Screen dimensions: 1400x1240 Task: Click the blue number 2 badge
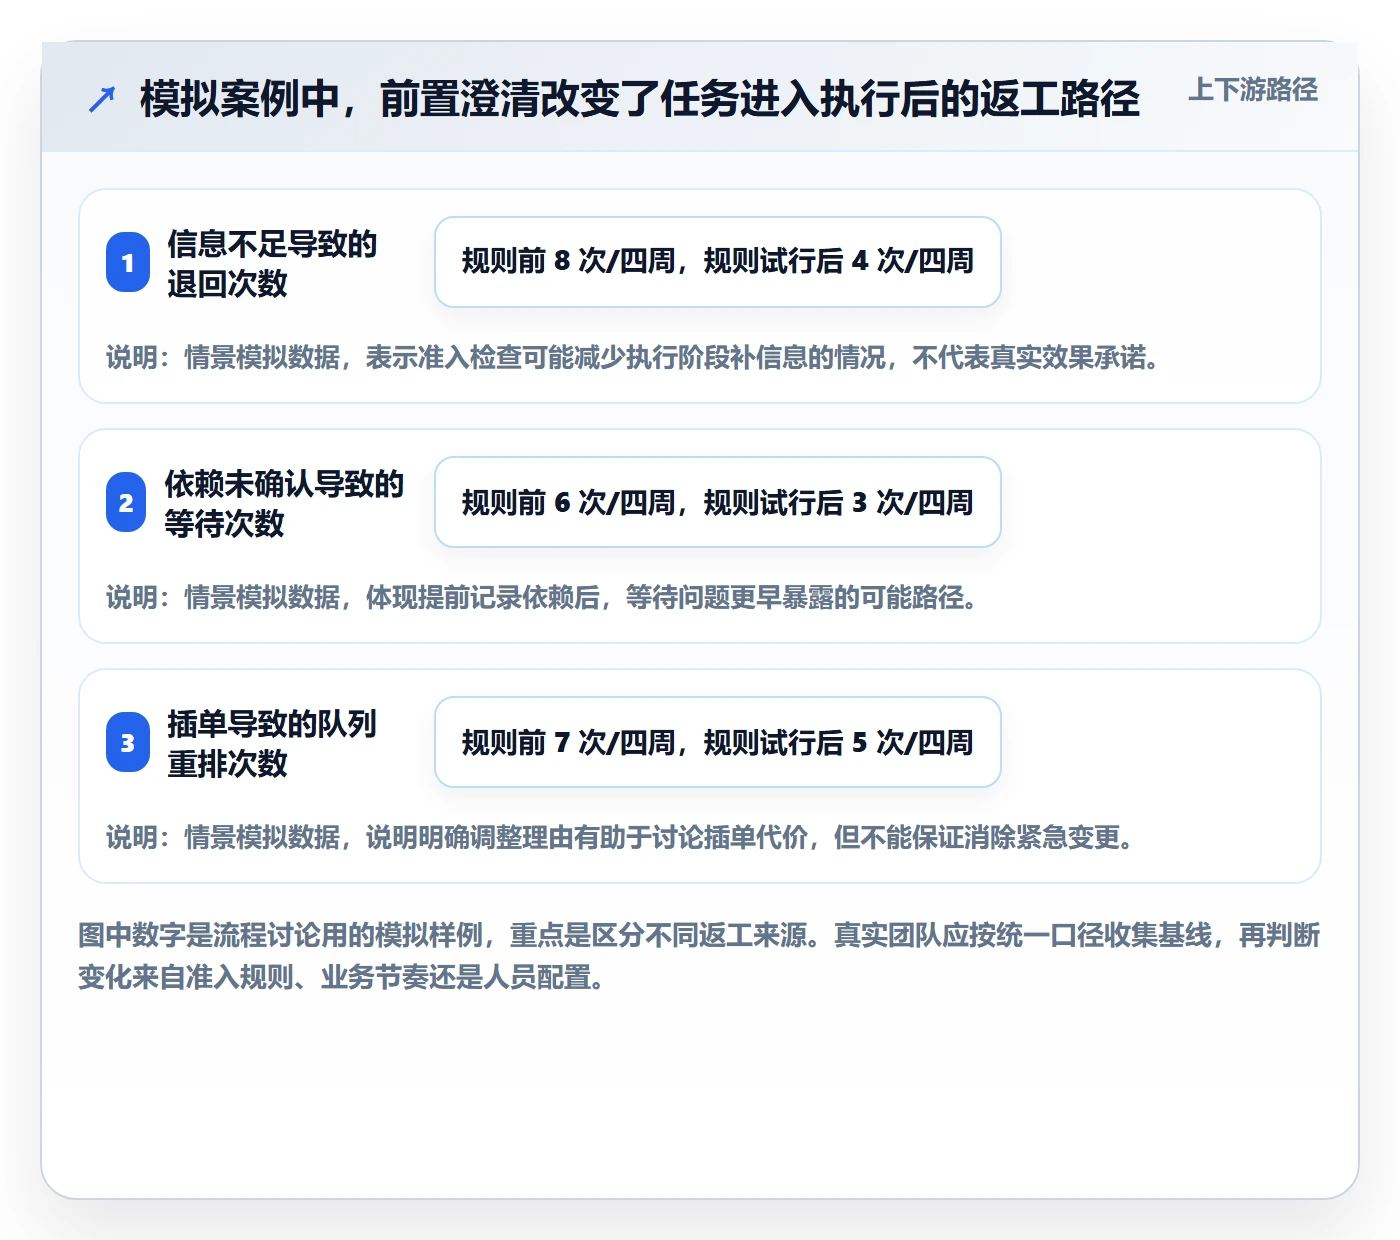(x=127, y=502)
